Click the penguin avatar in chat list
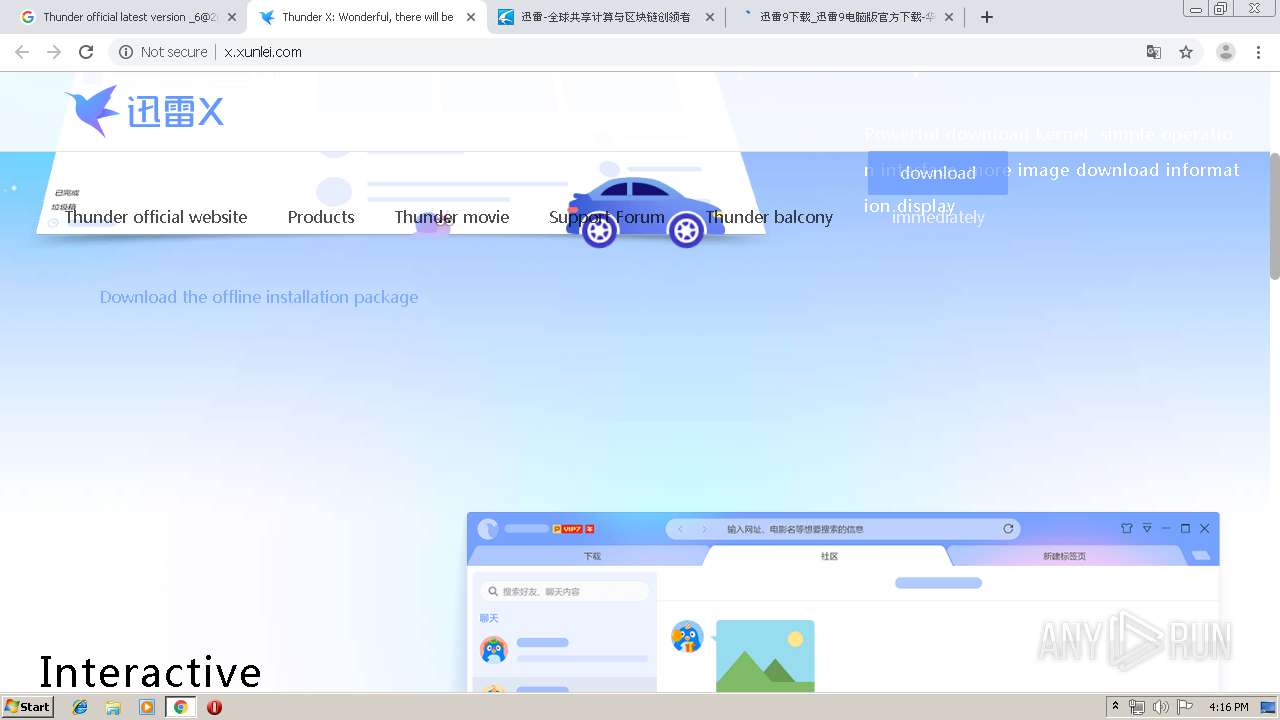The height and width of the screenshot is (720, 1280). pos(494,650)
